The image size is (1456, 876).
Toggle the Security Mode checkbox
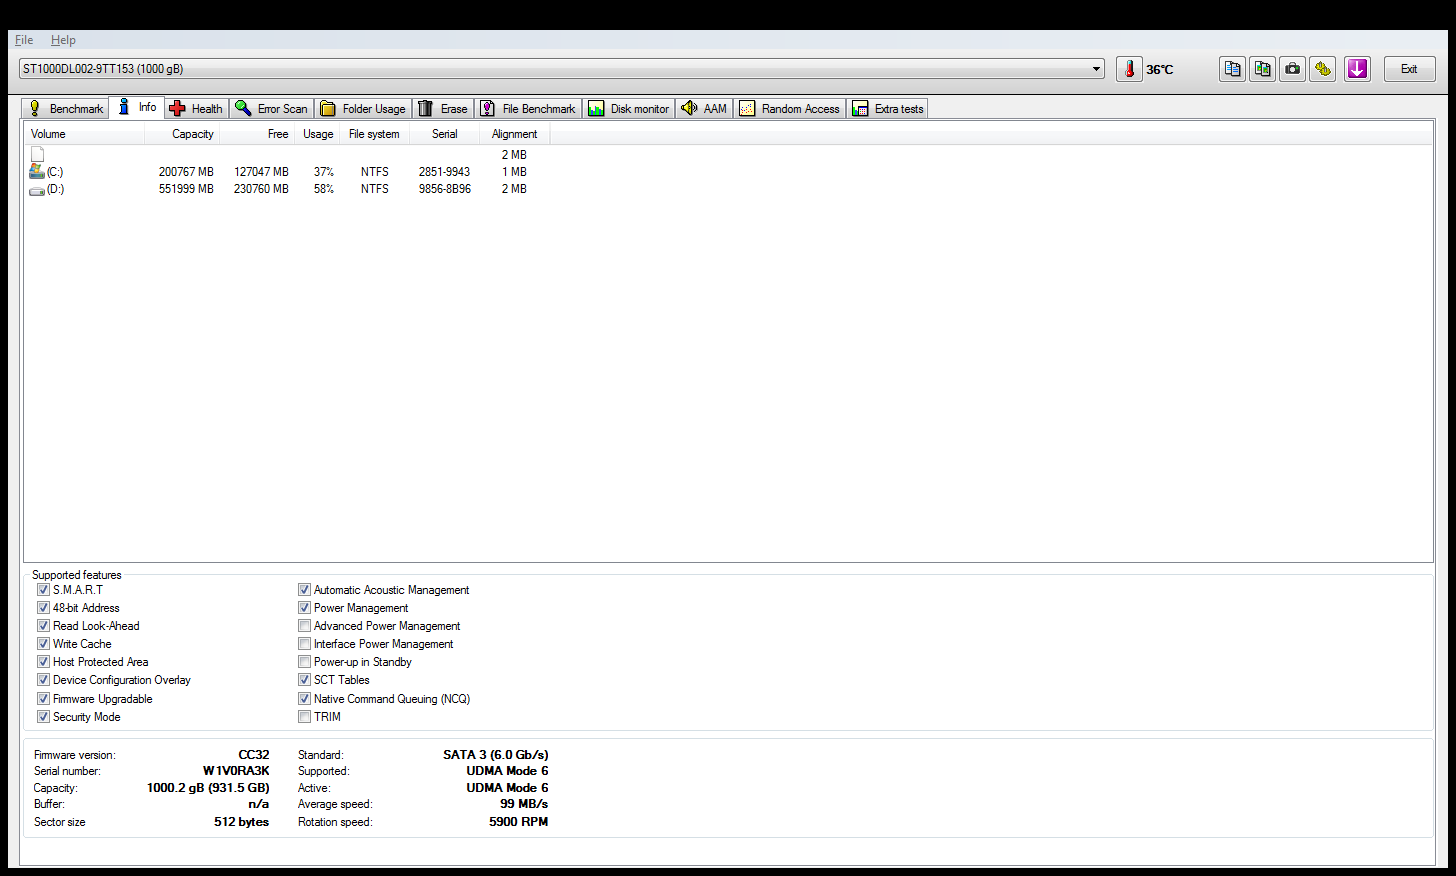pyautogui.click(x=43, y=717)
